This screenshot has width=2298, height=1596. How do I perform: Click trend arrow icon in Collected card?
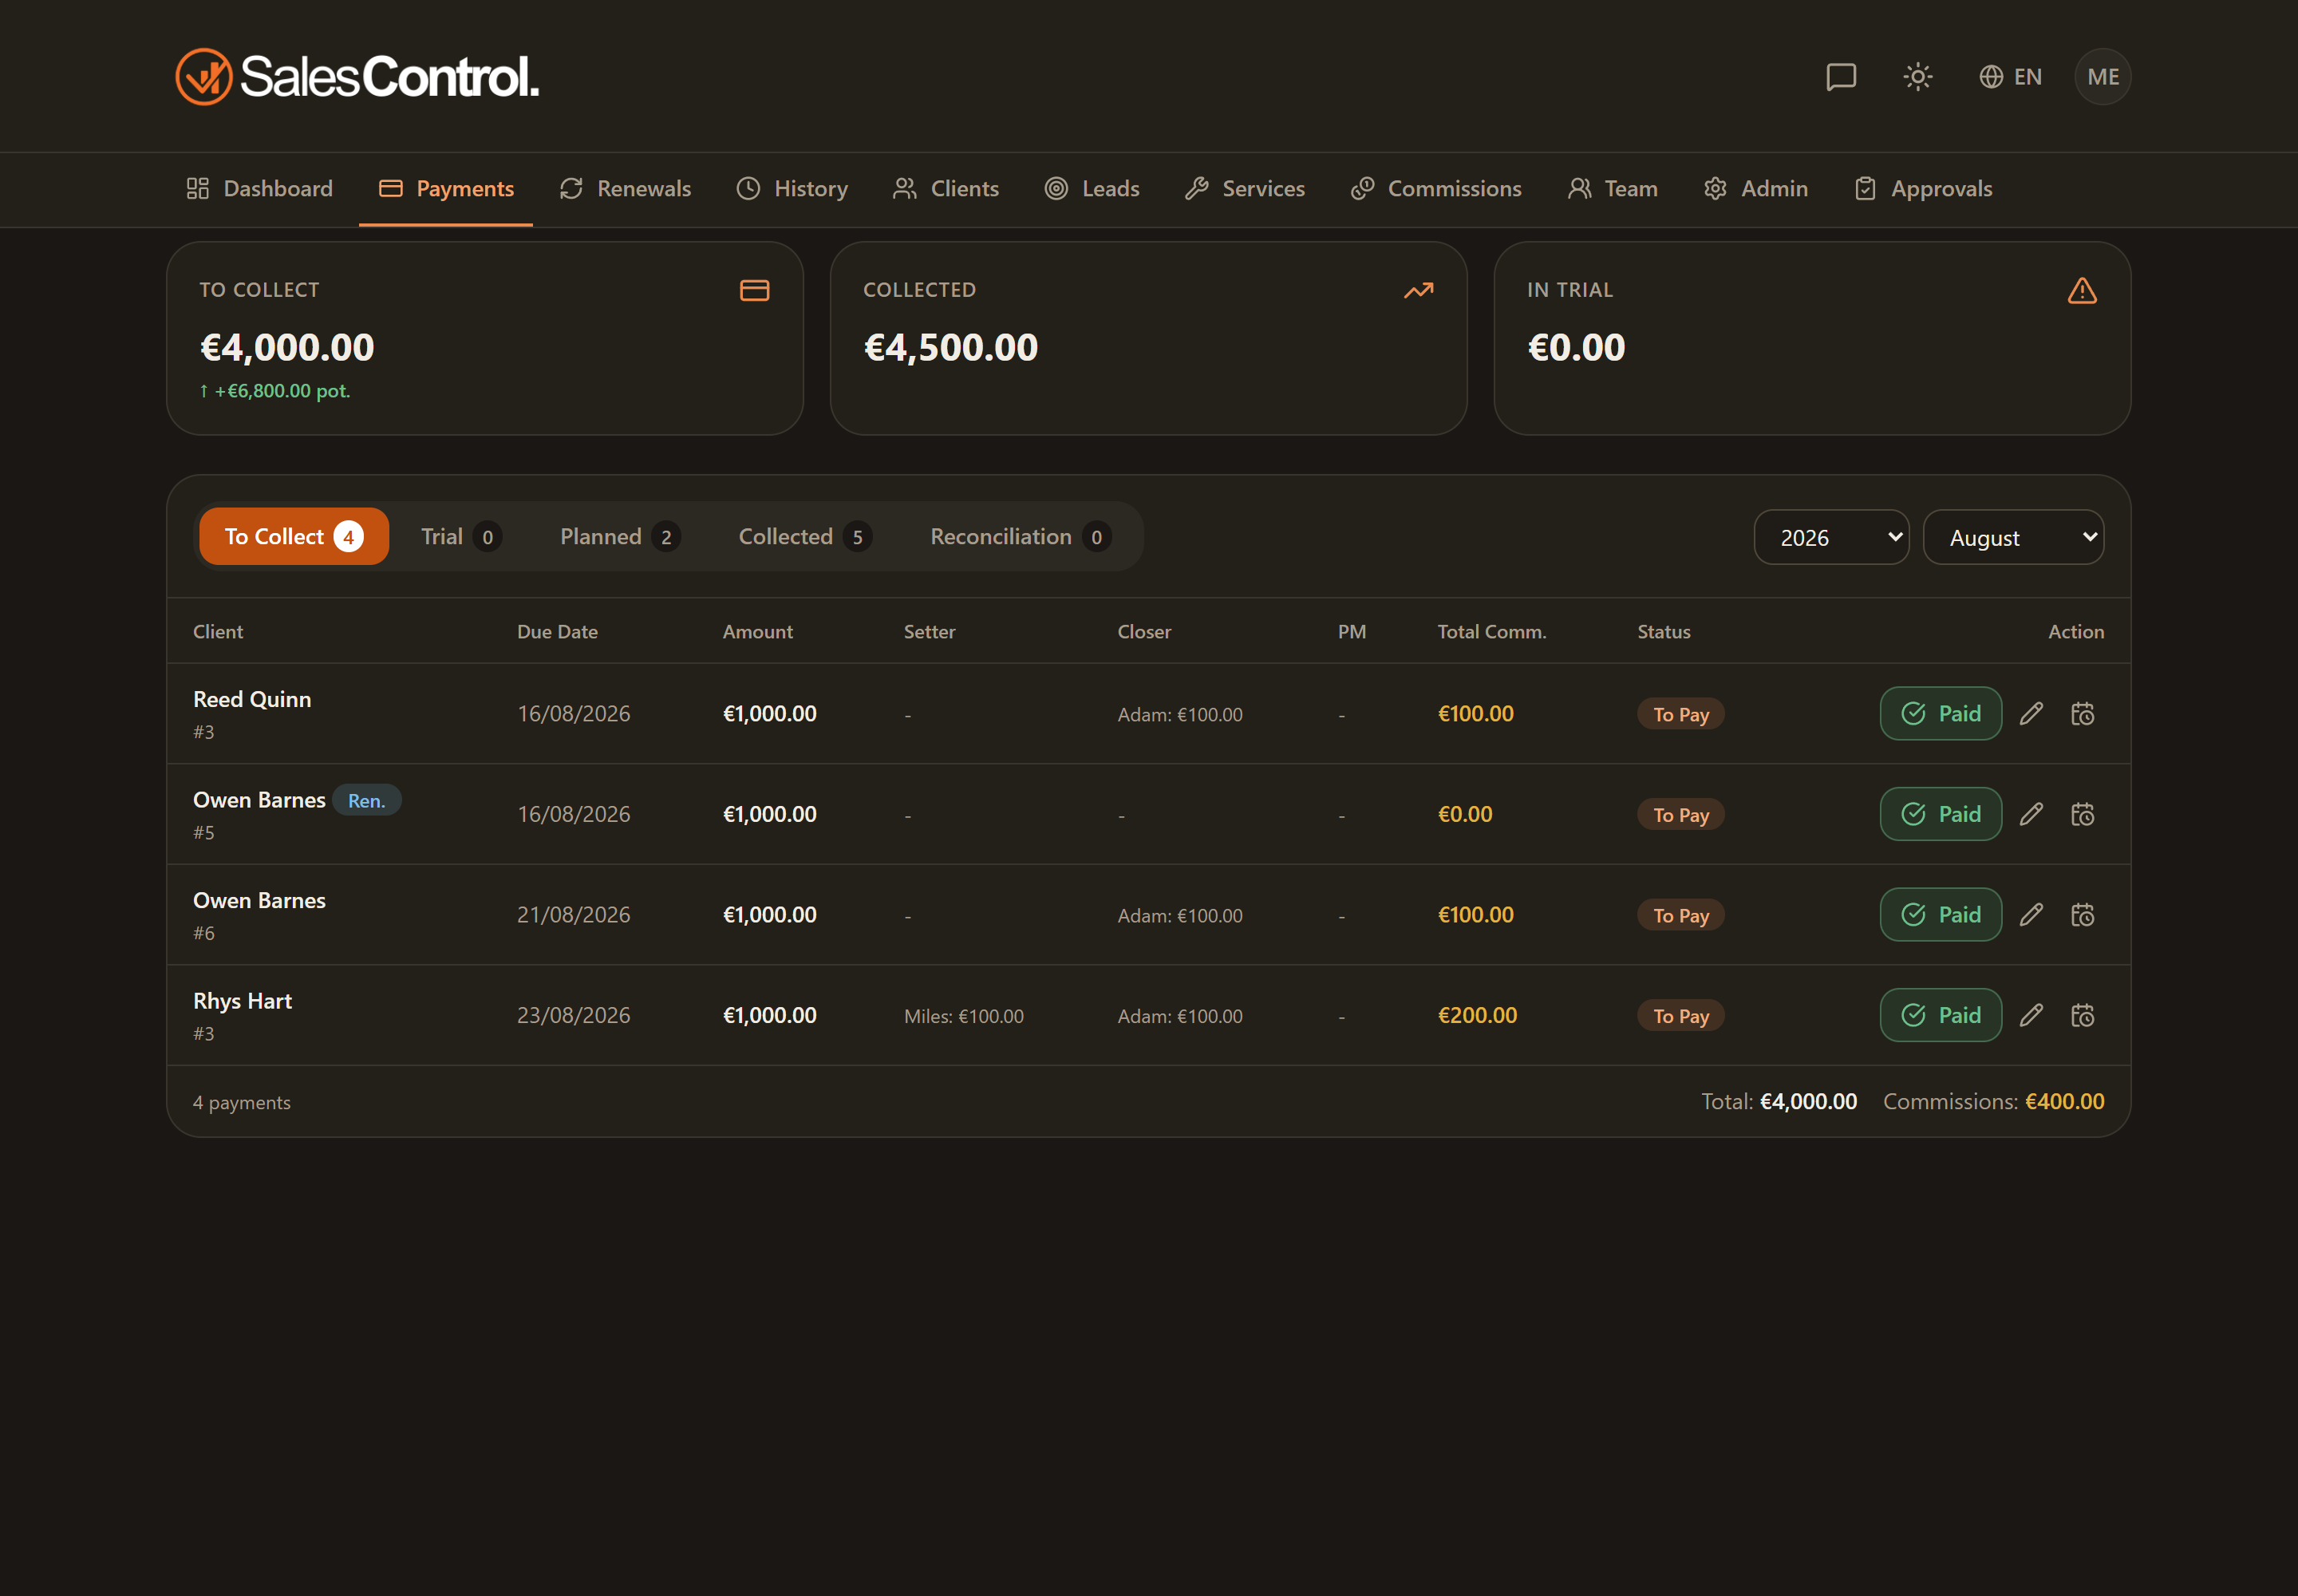tap(1418, 291)
